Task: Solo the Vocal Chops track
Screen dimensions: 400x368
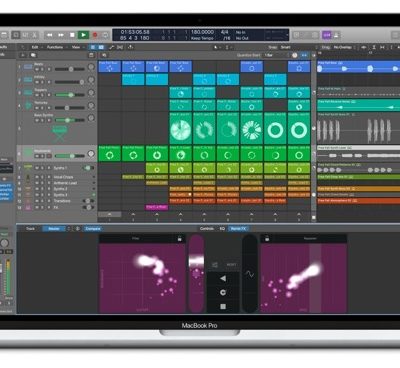Action: (43, 177)
